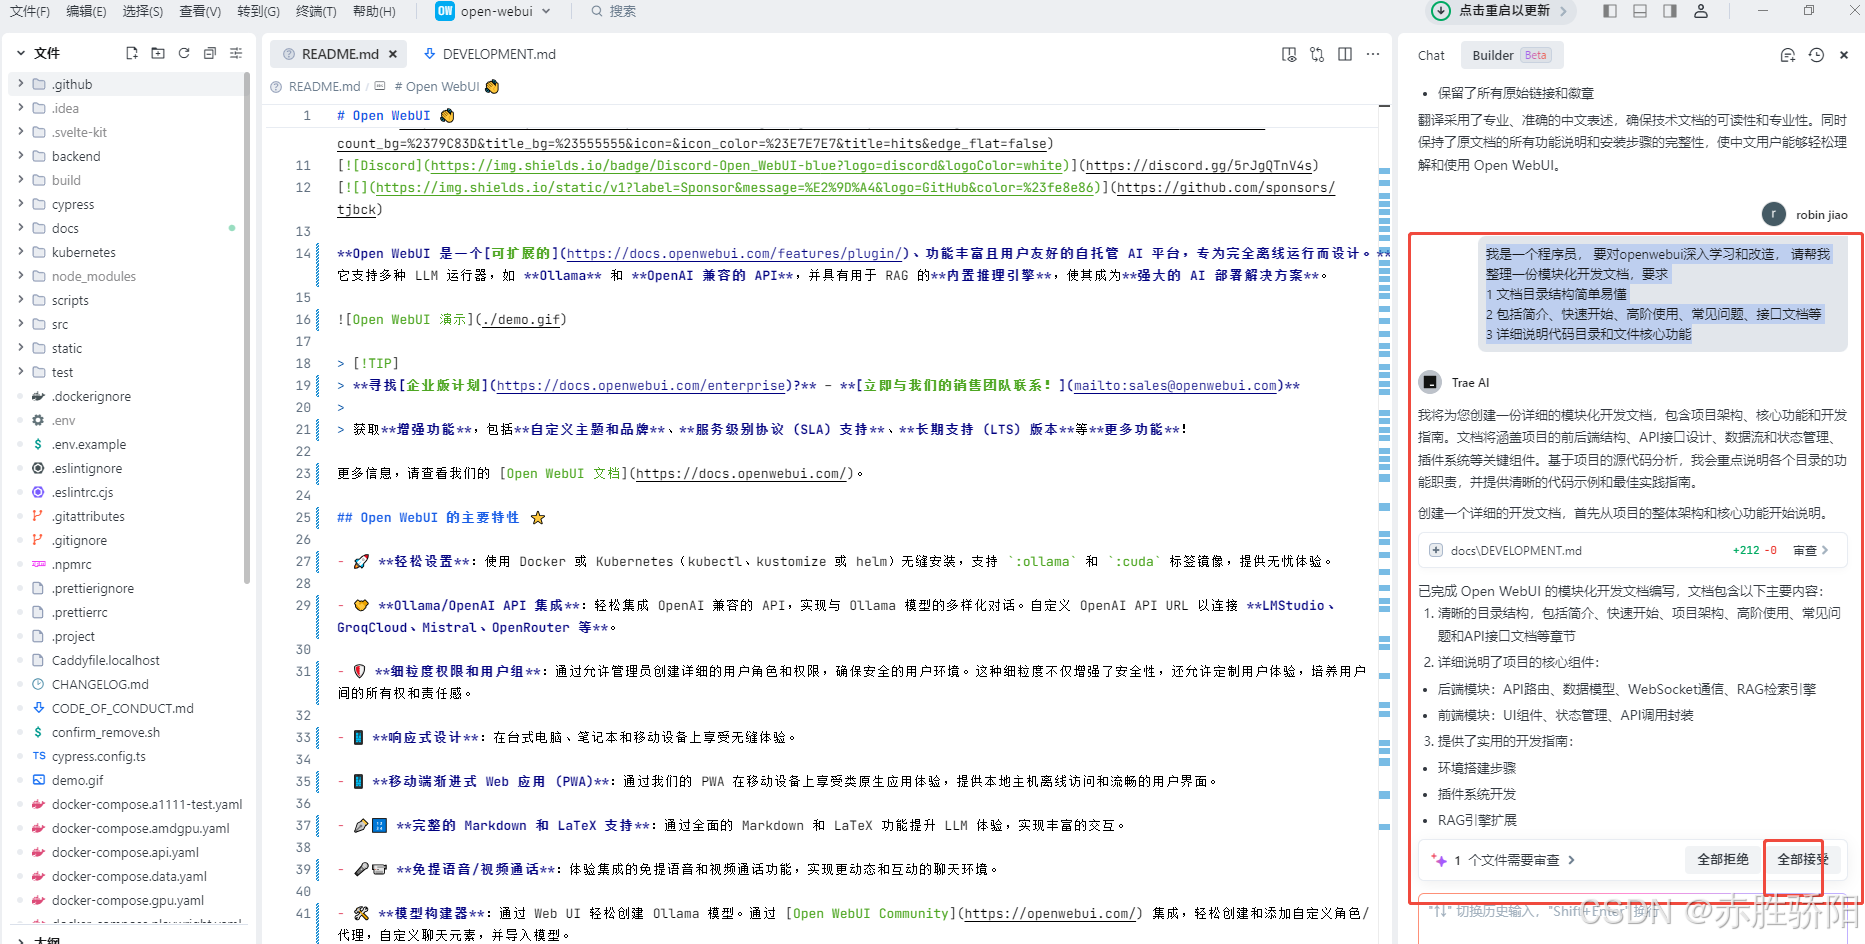Open the 编辑(E) menu
This screenshot has height=944, width=1865.
(86, 11)
